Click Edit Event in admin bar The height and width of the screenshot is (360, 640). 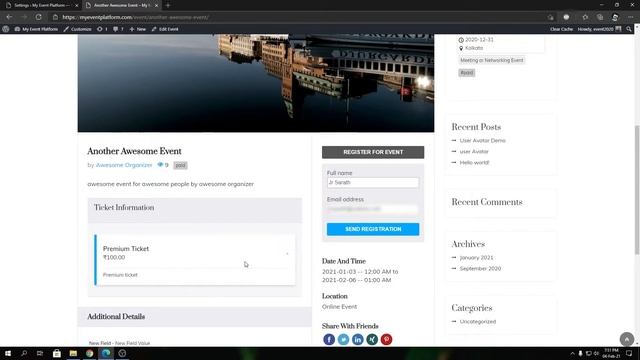pos(165,29)
